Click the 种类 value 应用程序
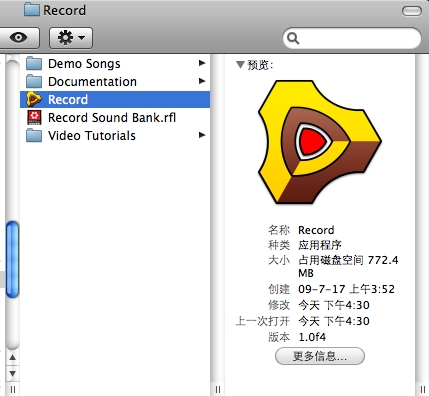 (320, 245)
